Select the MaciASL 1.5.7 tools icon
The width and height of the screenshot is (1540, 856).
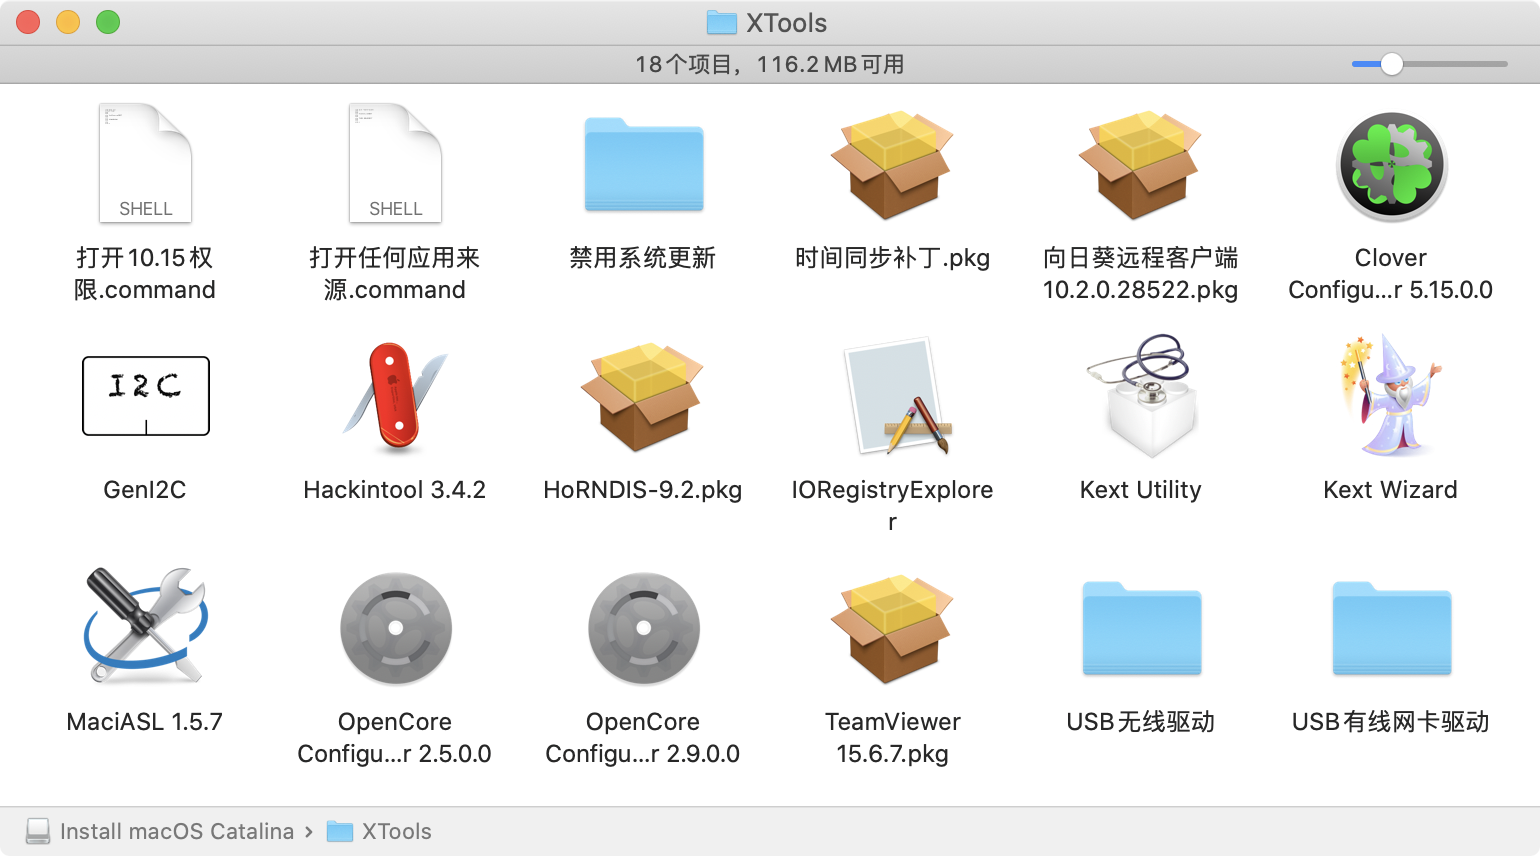146,627
